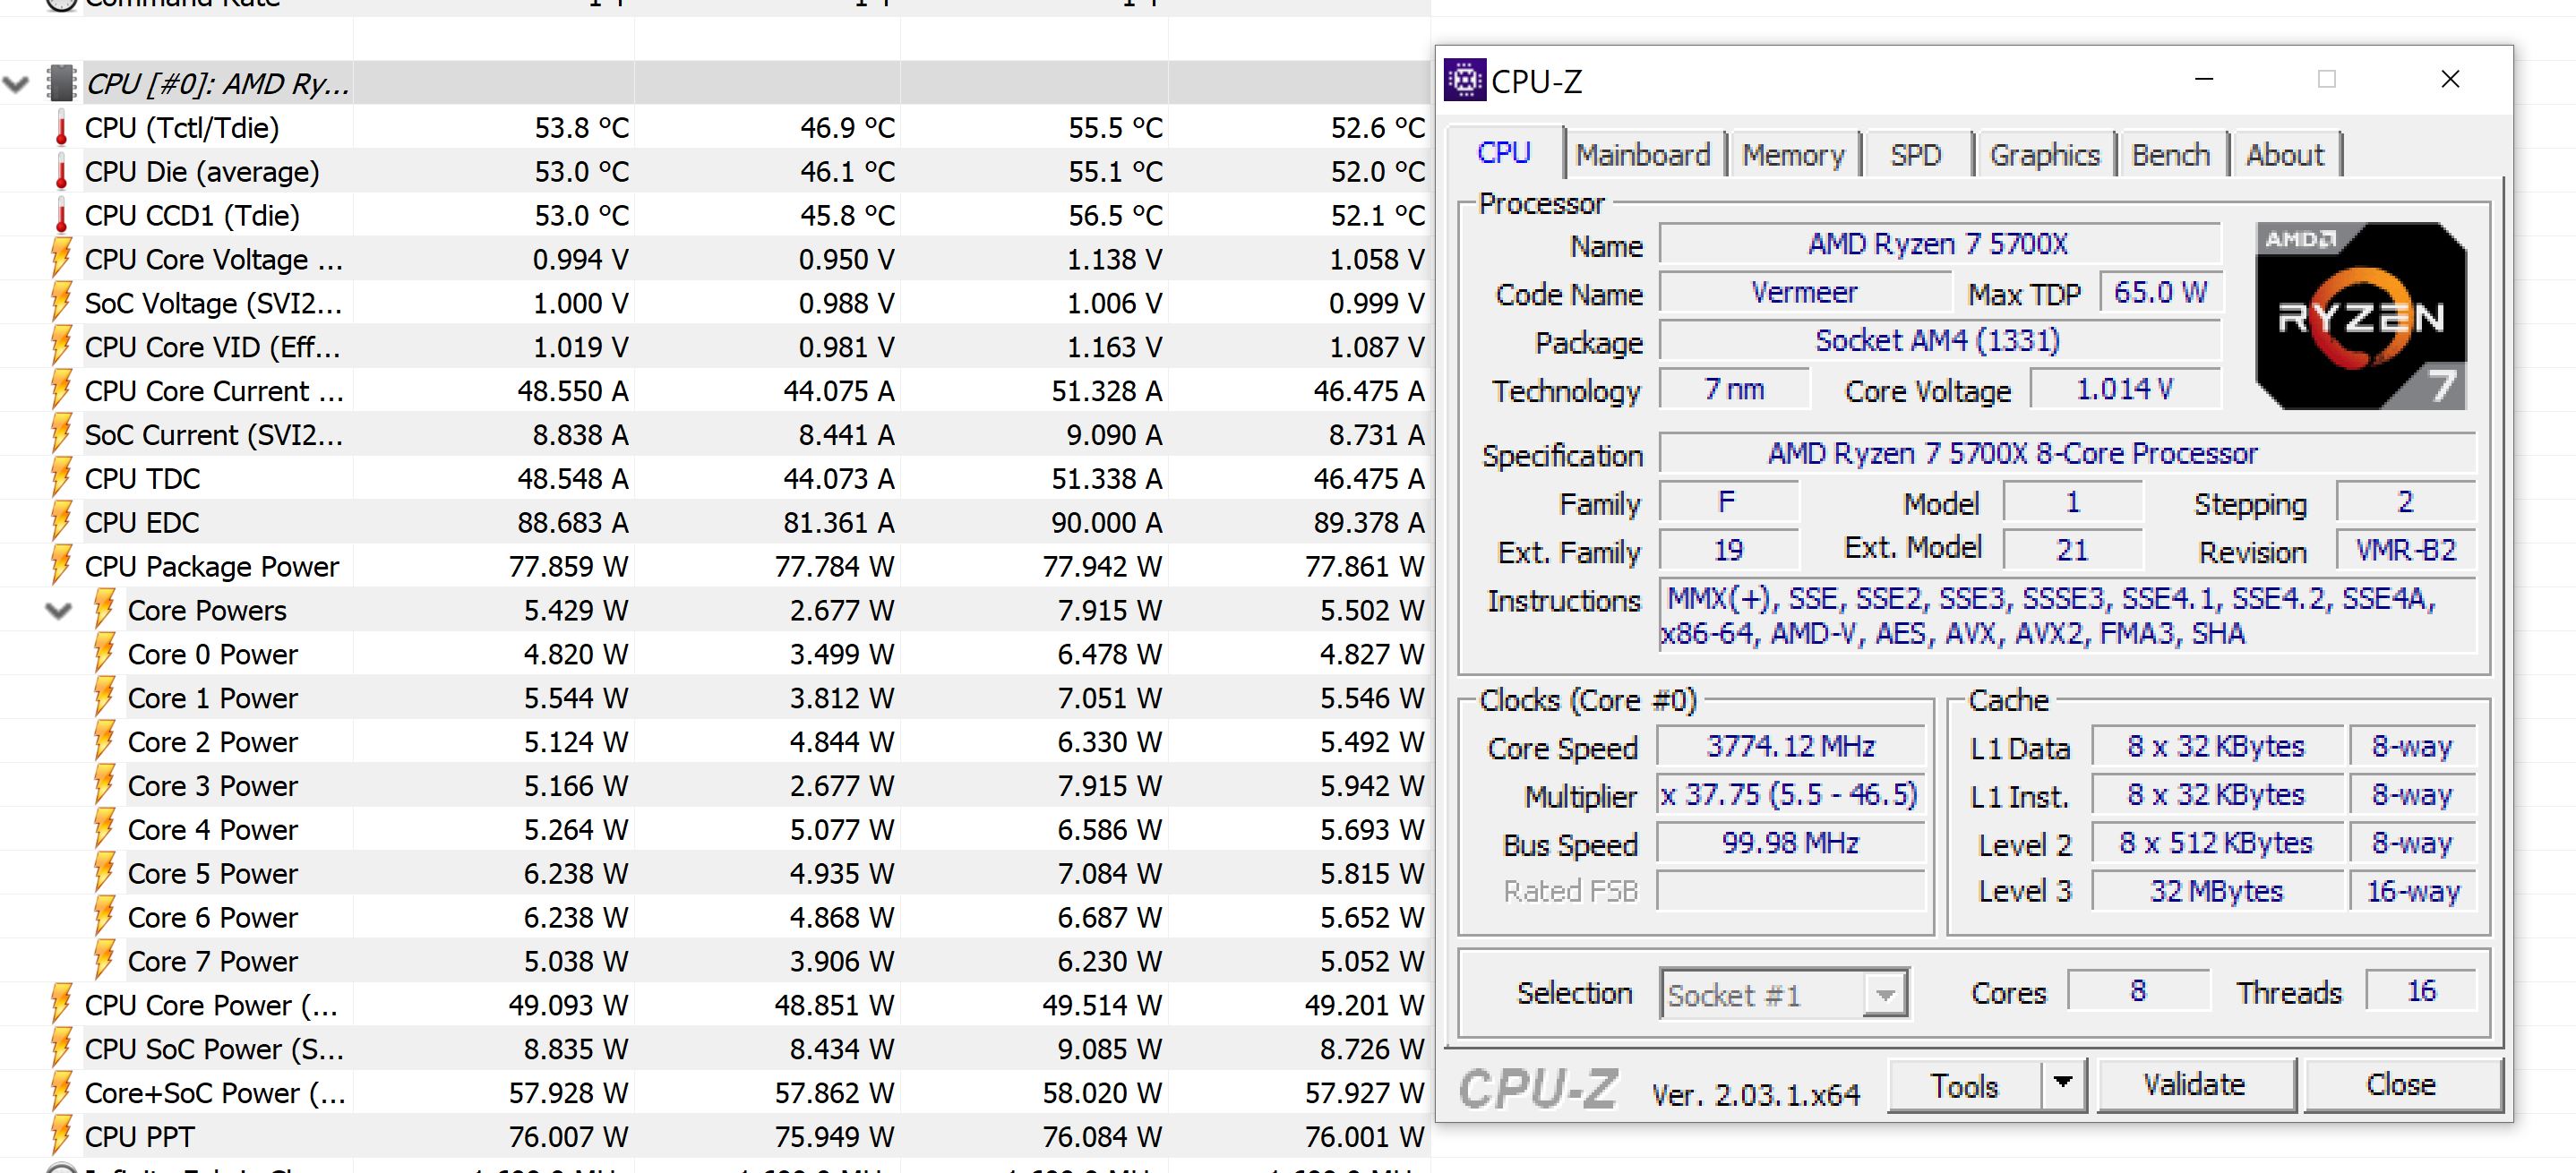The height and width of the screenshot is (1173, 2576).
Task: Click the chip icon beside CPU [#0]: AMD Ry...
Action: 62,83
